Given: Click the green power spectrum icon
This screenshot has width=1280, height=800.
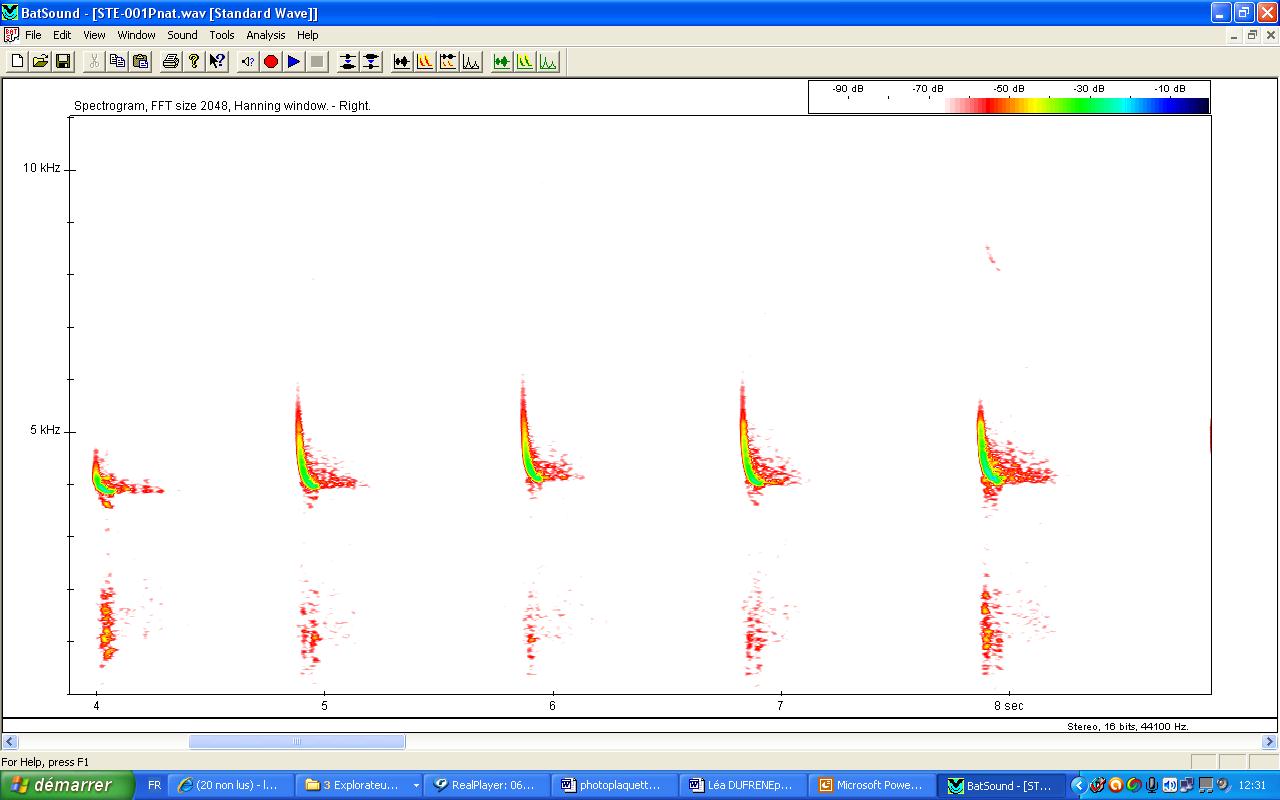Looking at the screenshot, I should 548,62.
